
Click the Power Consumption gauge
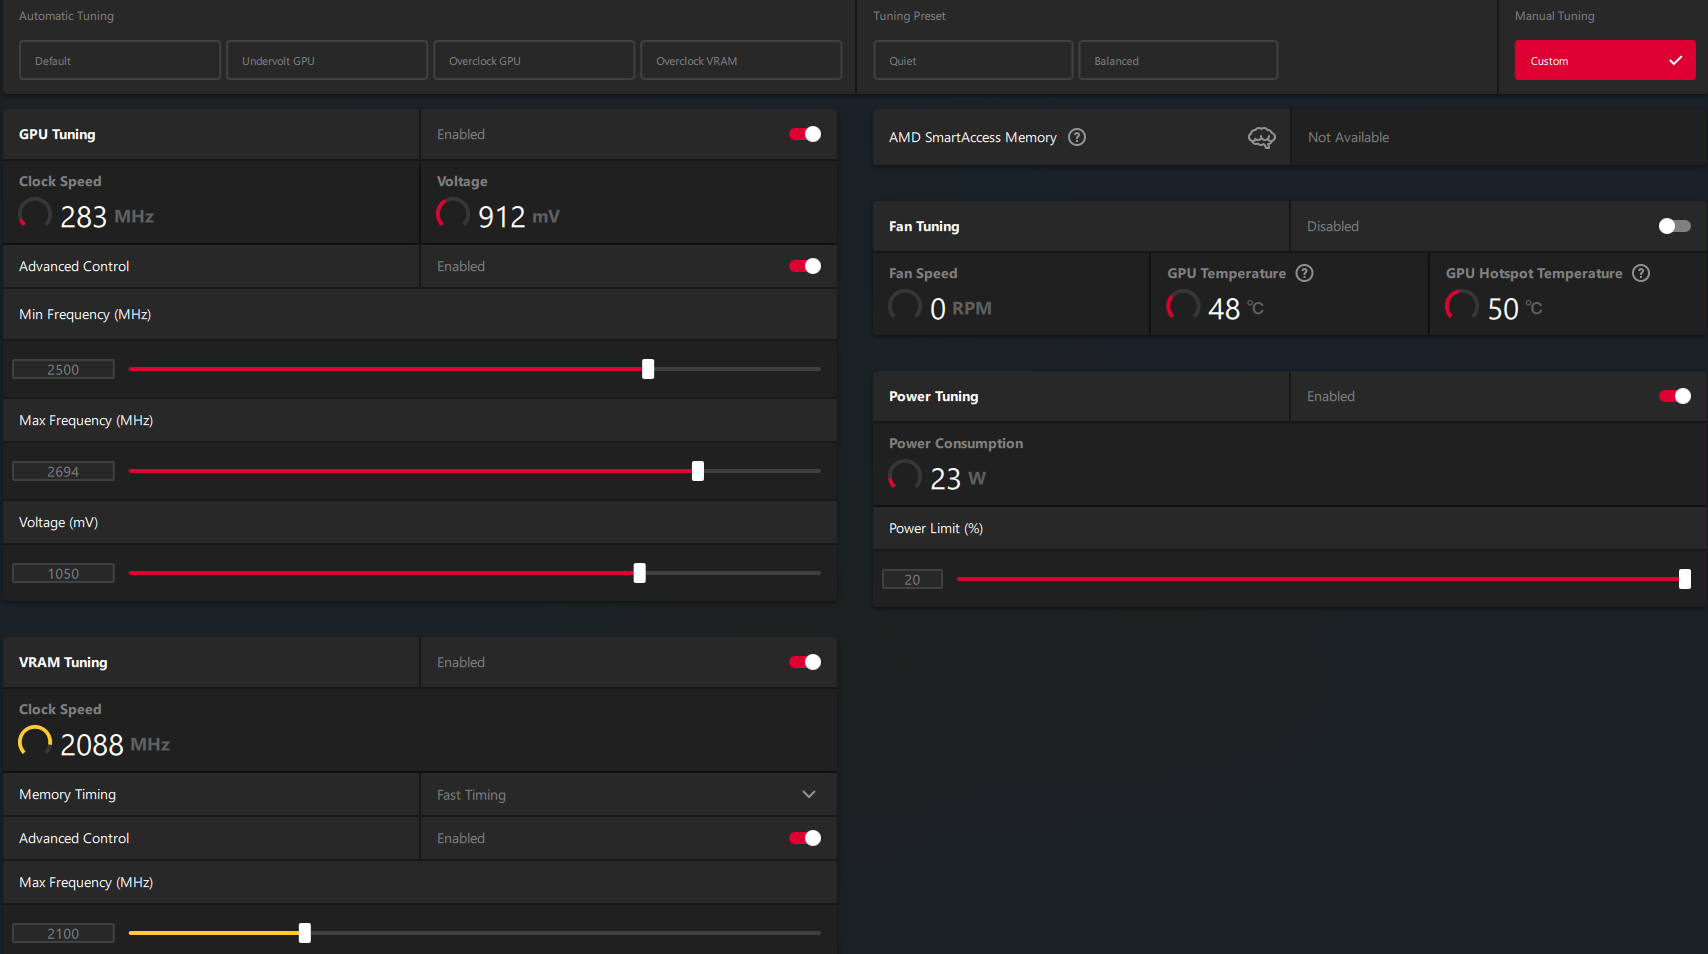click(x=905, y=476)
